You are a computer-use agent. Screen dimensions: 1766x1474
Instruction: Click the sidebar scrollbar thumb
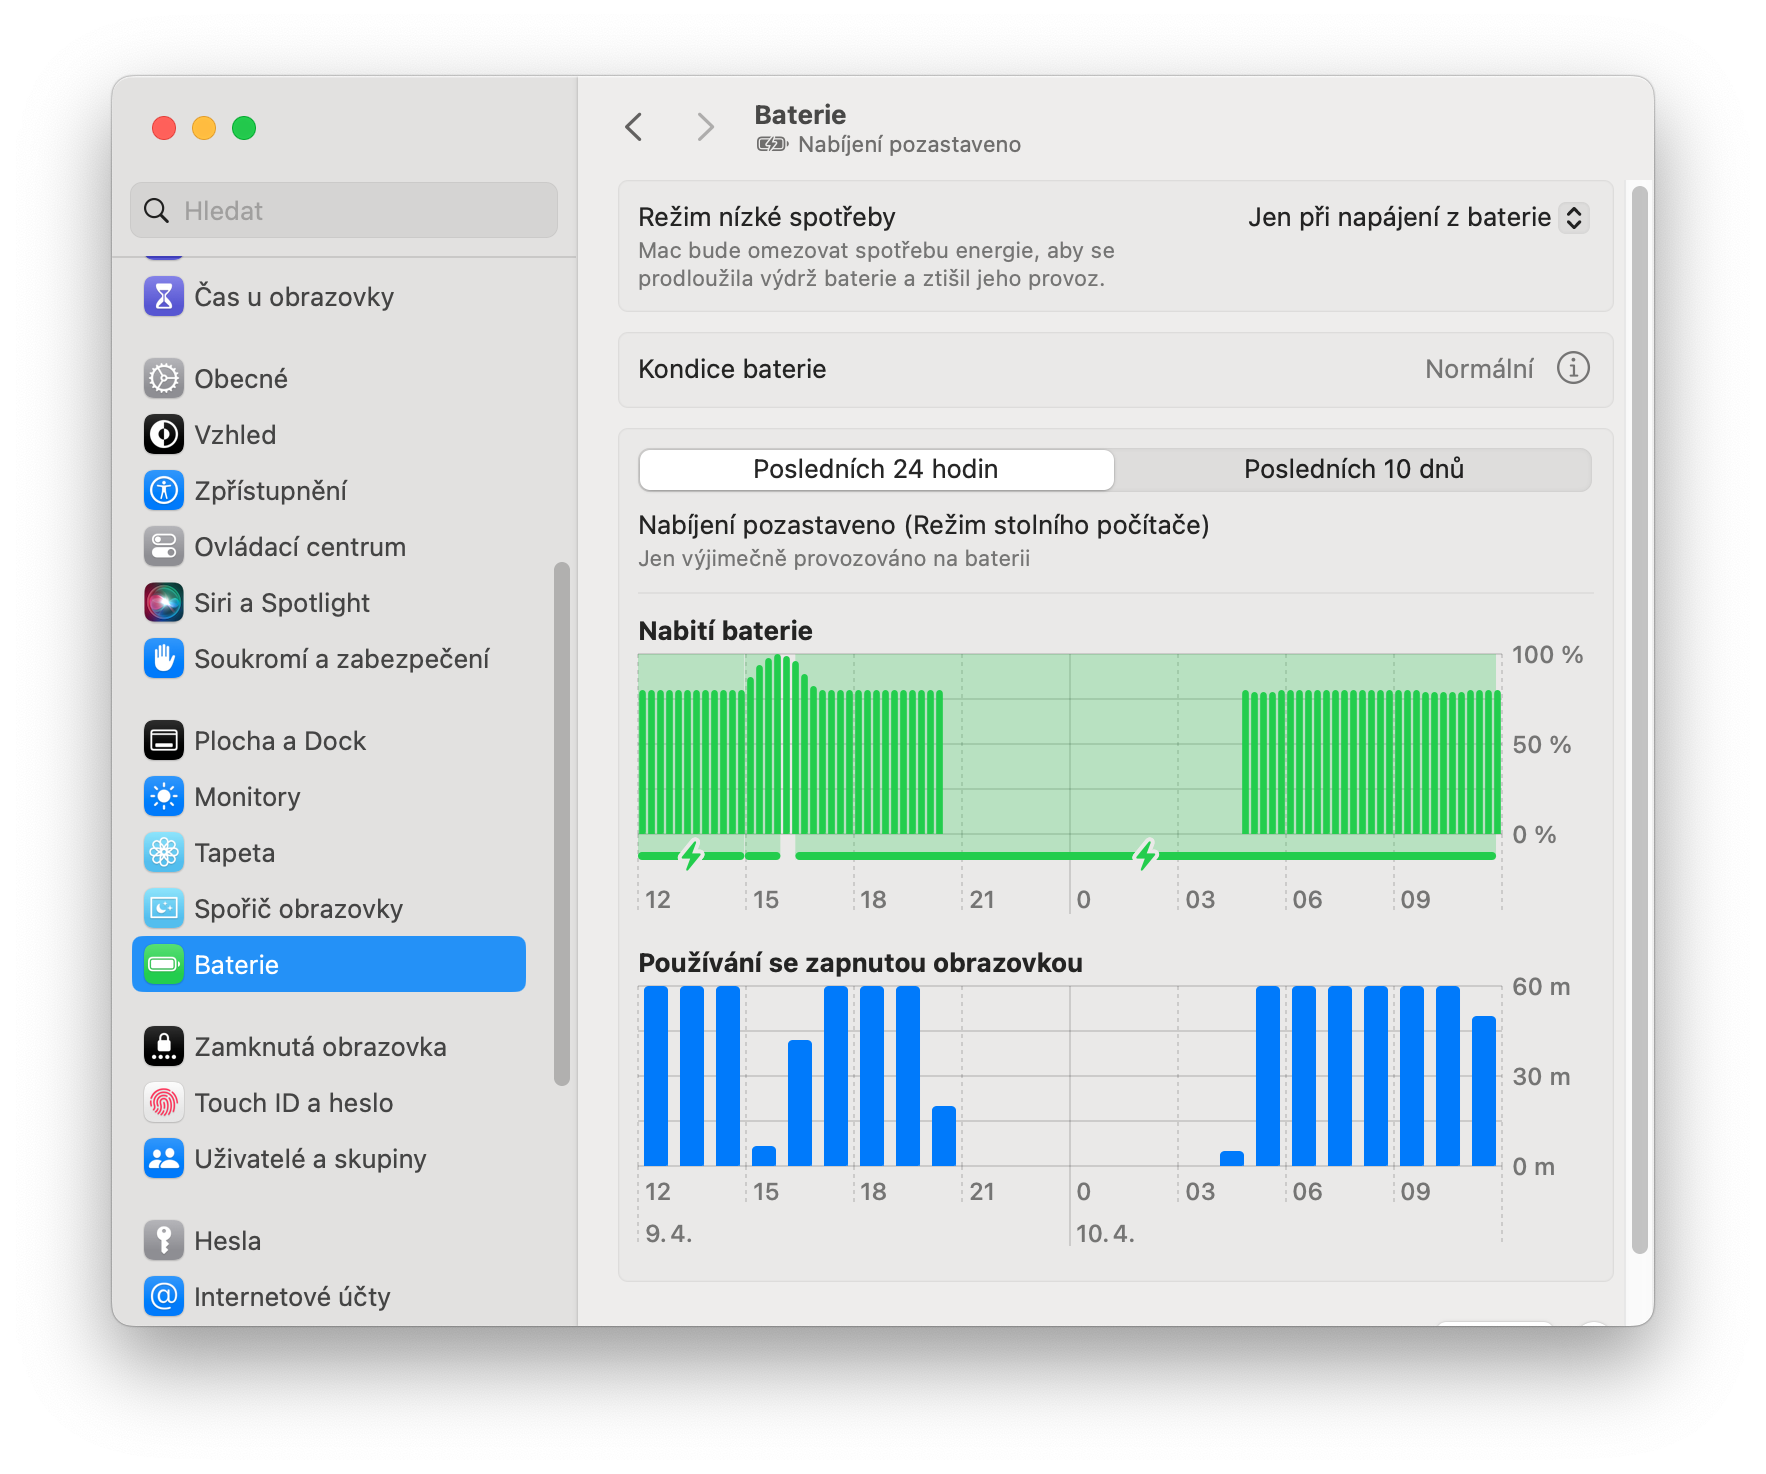[x=562, y=824]
